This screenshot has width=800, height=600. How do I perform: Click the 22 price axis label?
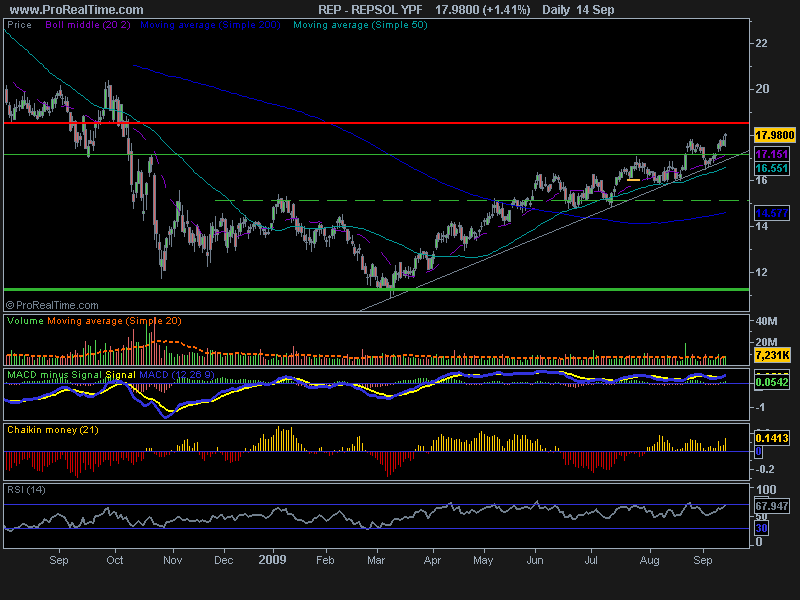761,43
